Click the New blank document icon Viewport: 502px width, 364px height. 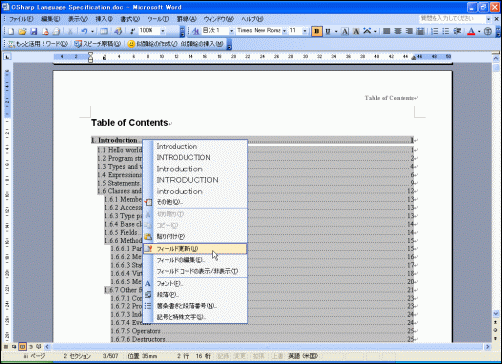11,31
